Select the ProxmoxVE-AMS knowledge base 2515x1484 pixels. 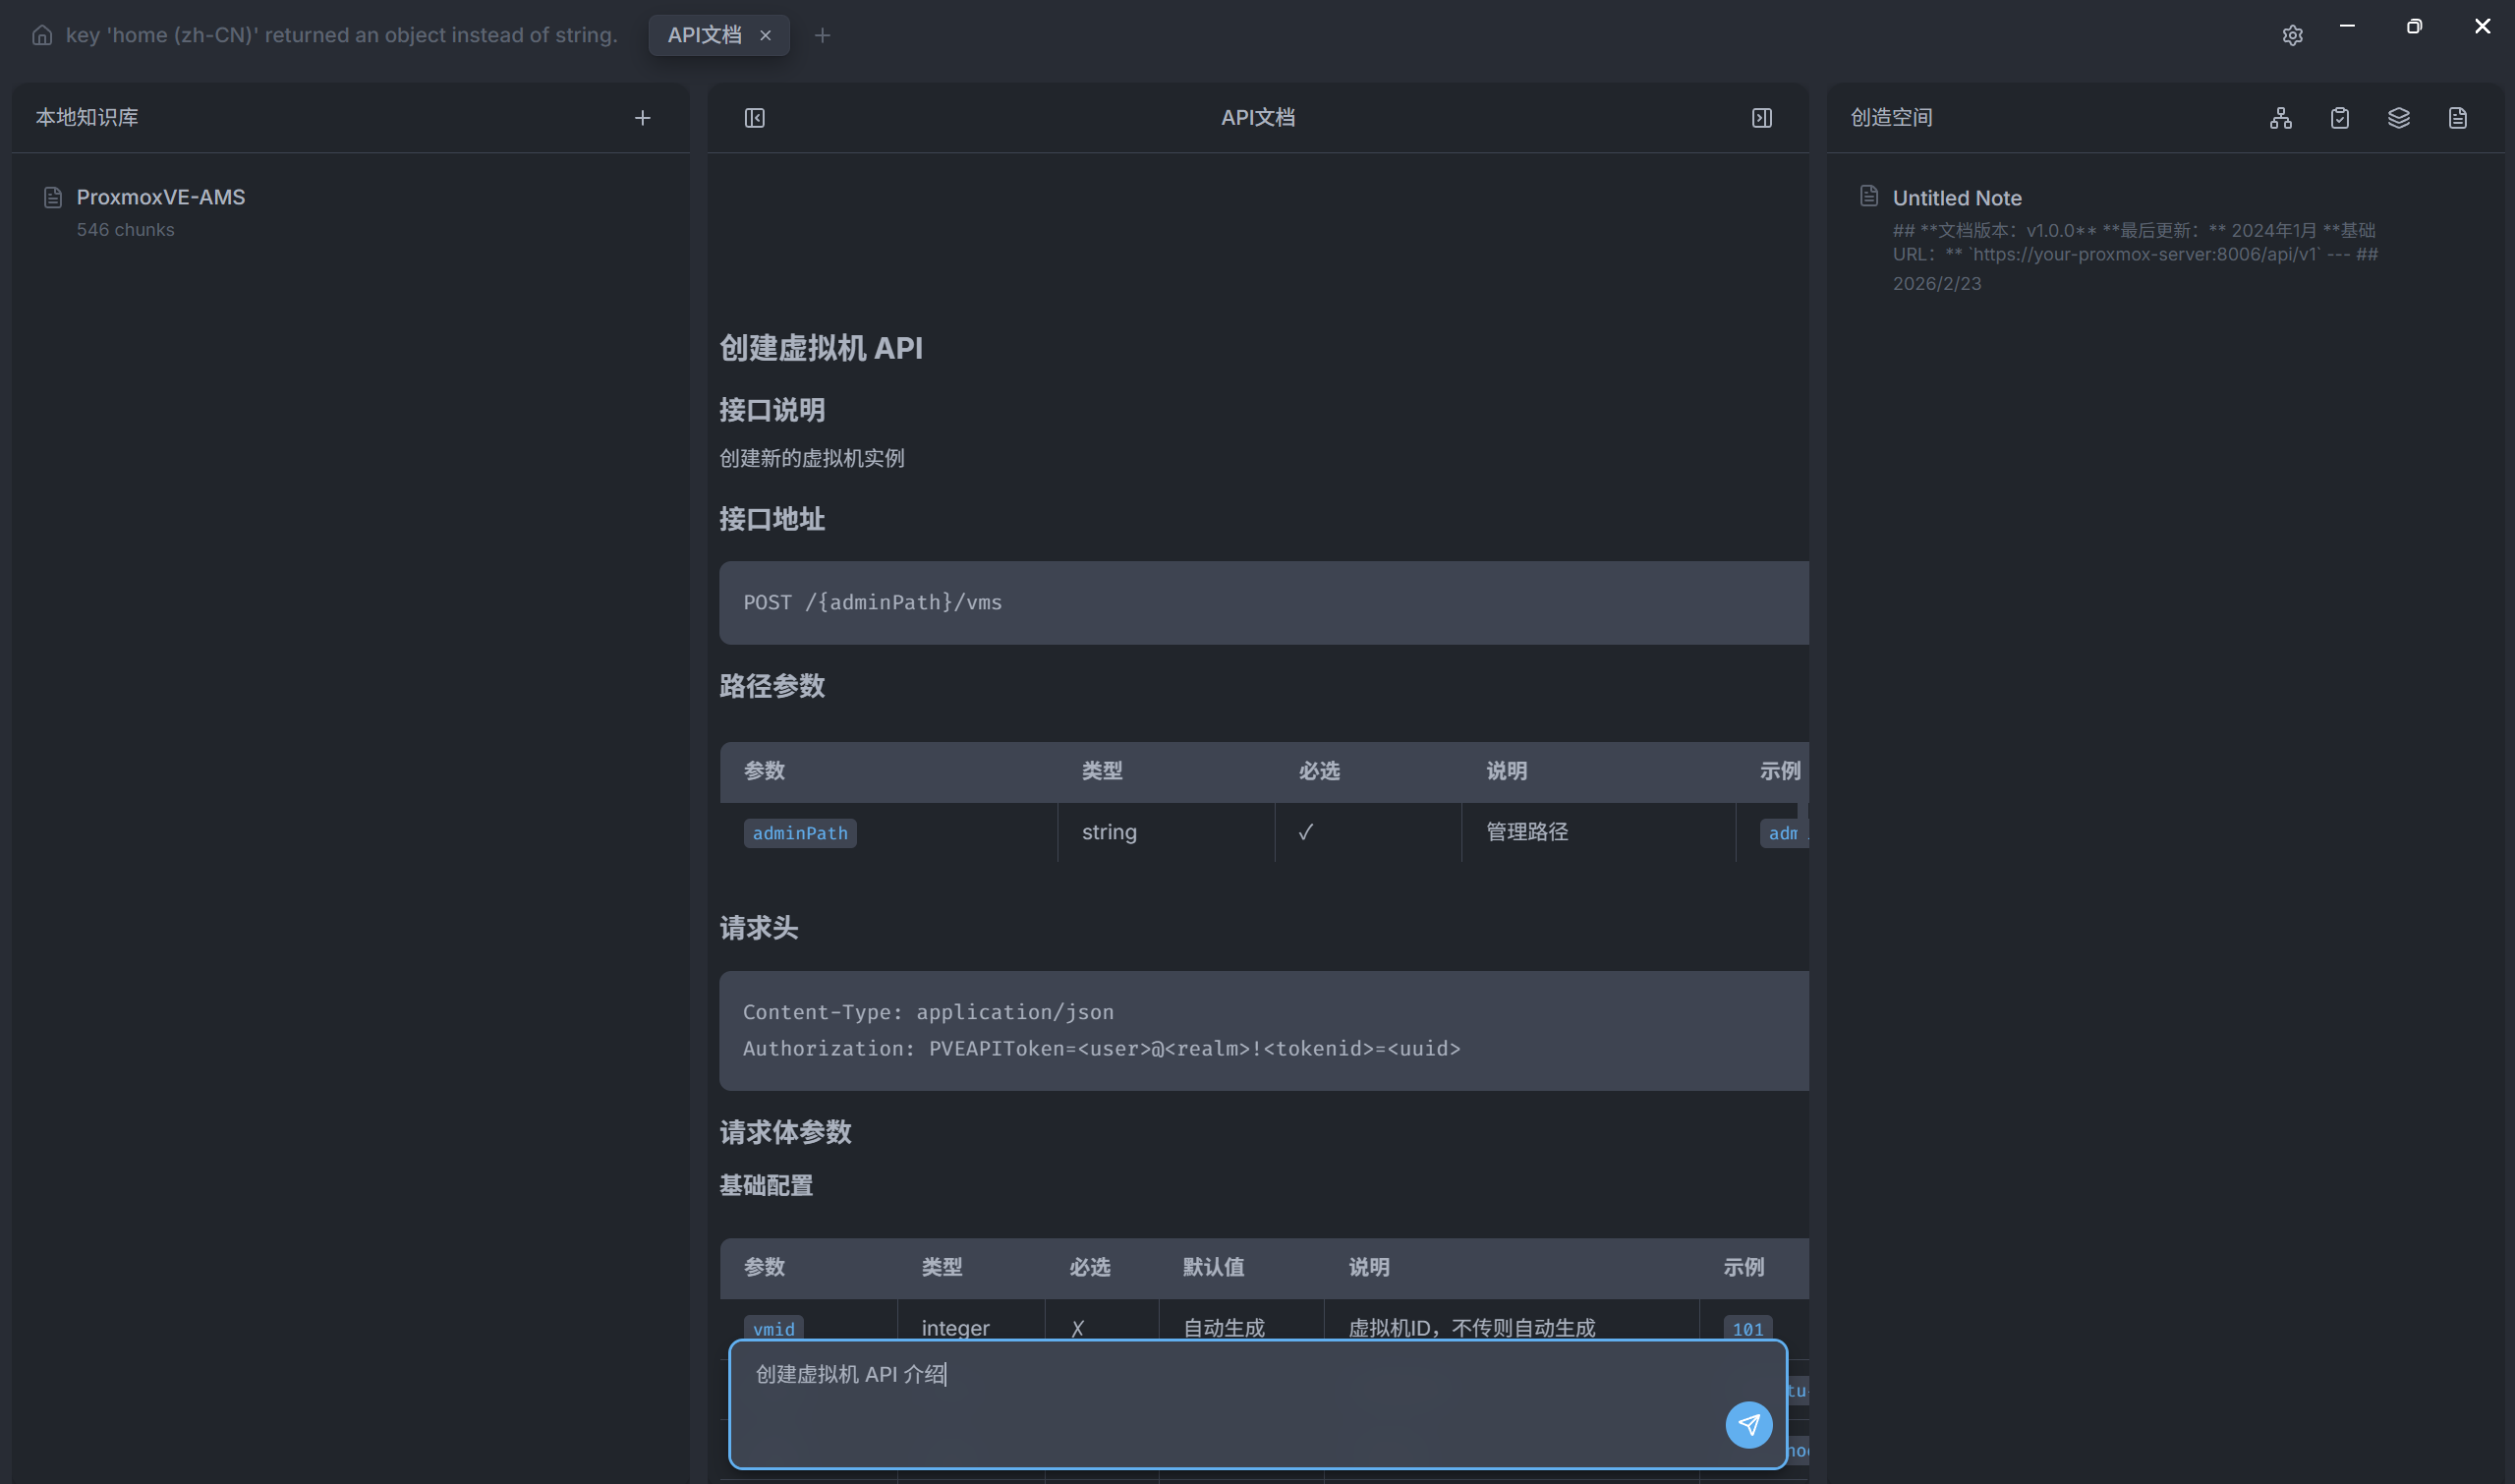pyautogui.click(x=160, y=197)
